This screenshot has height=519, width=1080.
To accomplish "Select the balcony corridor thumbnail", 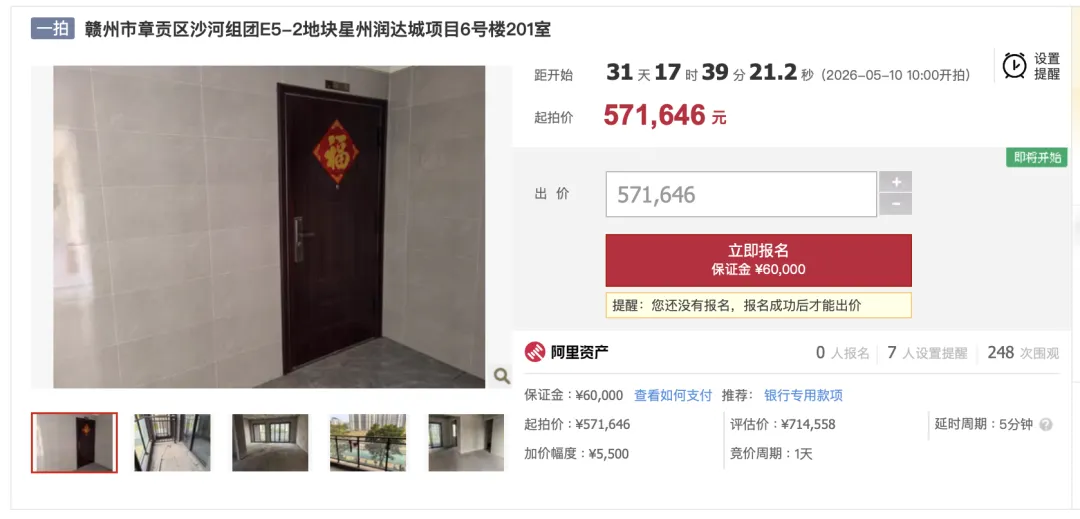I will pyautogui.click(x=172, y=443).
